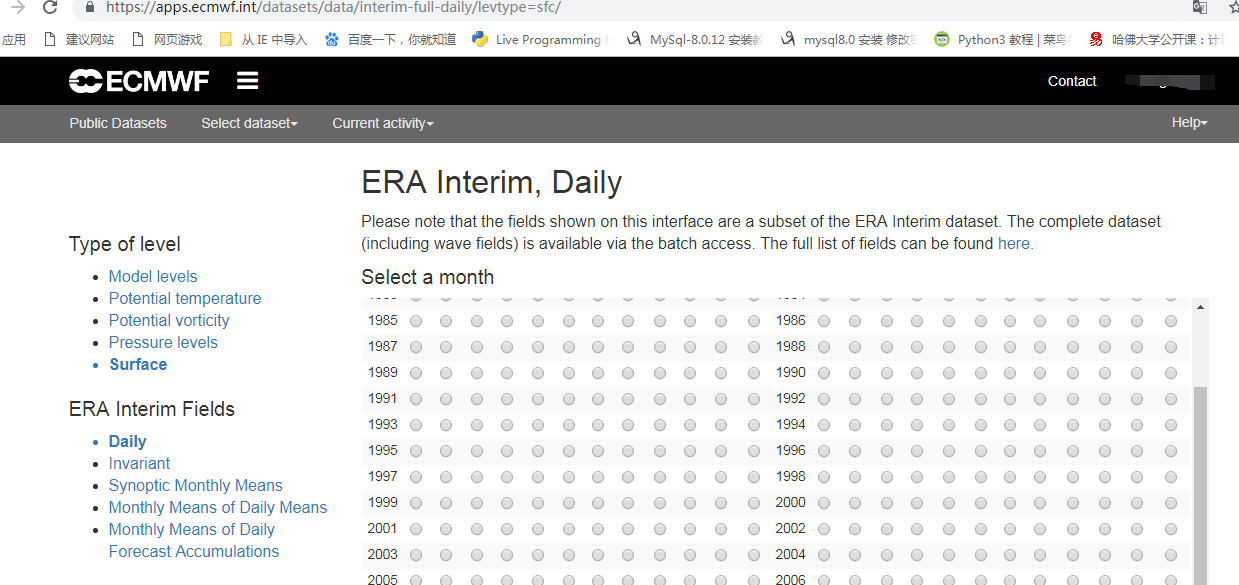Select the January radio button for year 2000

coord(823,502)
